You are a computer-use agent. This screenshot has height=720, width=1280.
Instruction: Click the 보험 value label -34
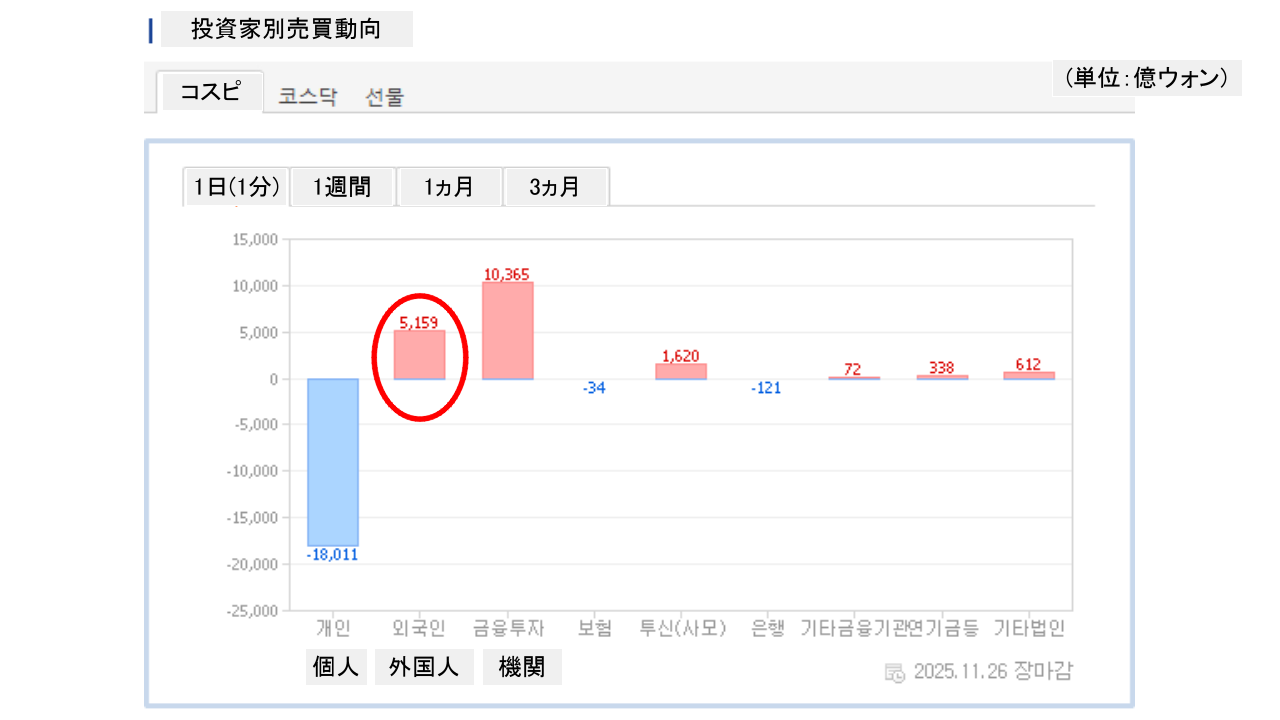click(594, 388)
